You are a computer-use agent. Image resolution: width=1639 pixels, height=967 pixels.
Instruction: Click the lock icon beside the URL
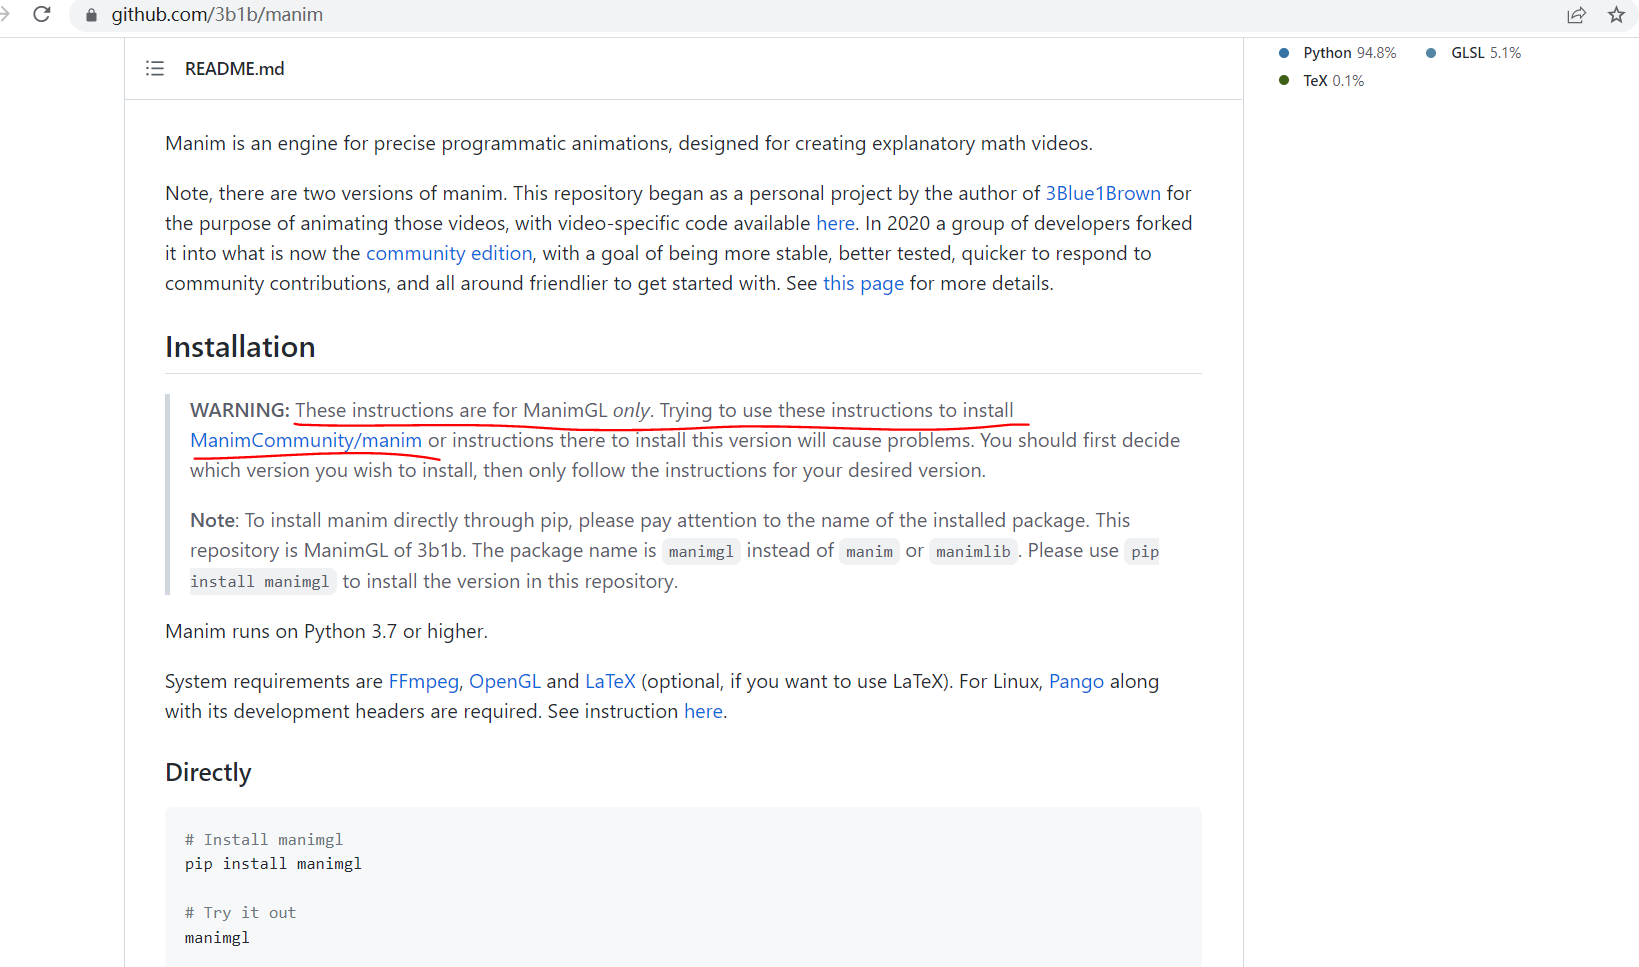(91, 15)
